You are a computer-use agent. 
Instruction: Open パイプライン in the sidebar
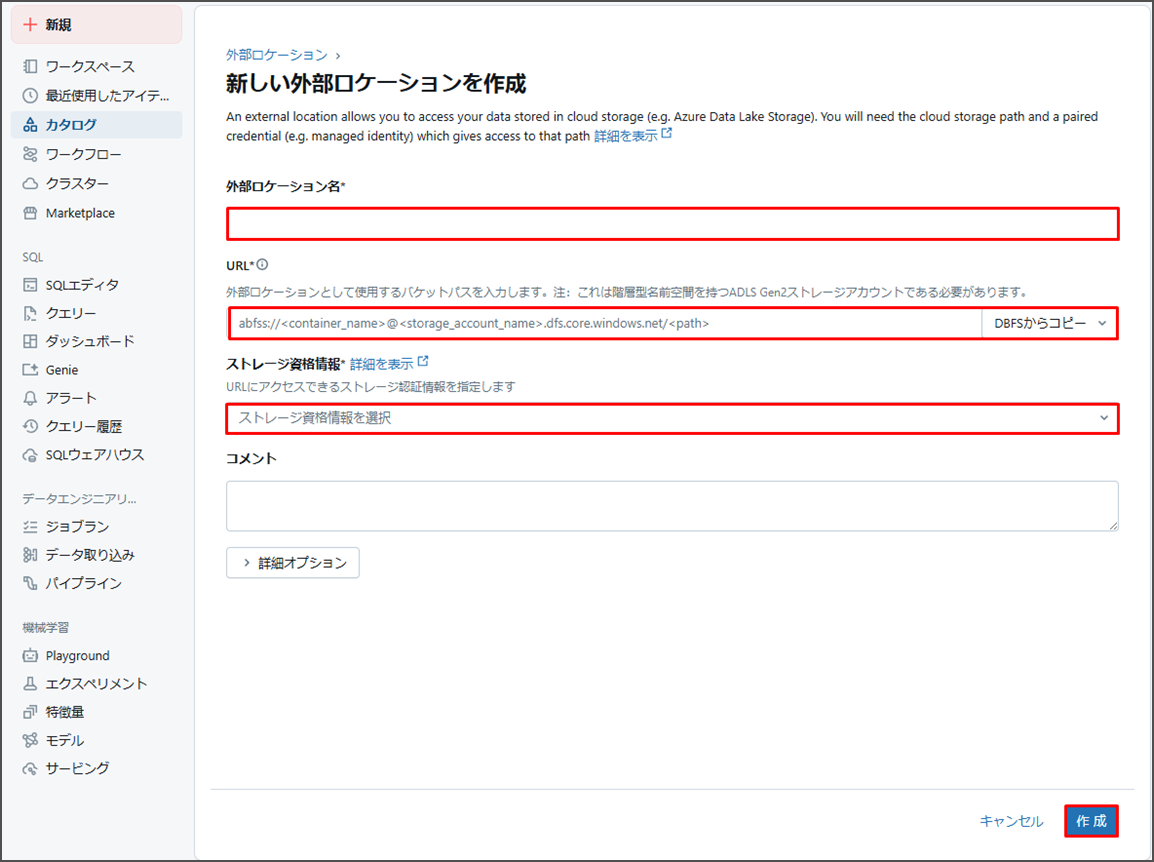[x=96, y=583]
